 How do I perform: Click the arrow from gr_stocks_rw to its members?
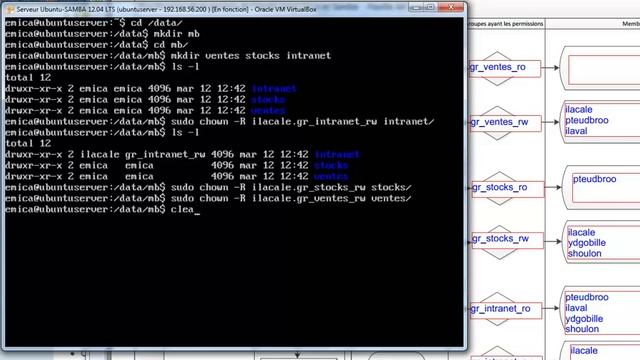pyautogui.click(x=553, y=242)
